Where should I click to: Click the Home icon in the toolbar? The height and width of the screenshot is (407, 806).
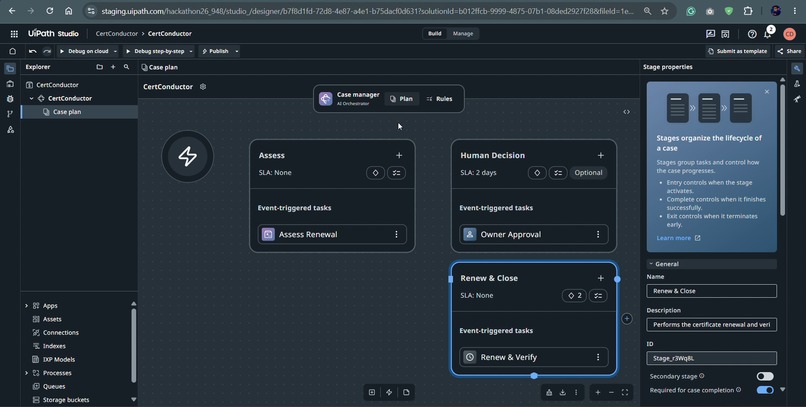click(13, 51)
